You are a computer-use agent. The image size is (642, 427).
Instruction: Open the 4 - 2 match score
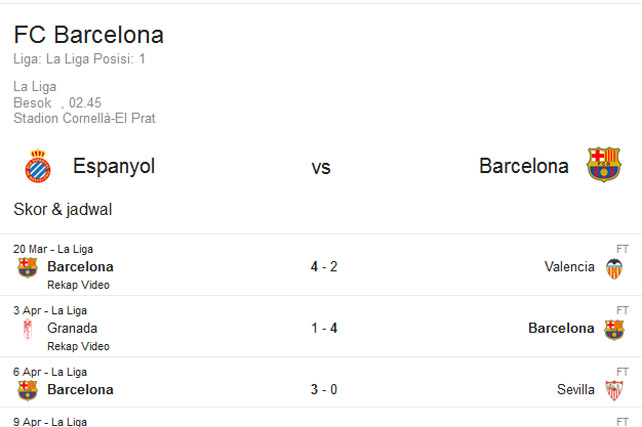(x=324, y=267)
